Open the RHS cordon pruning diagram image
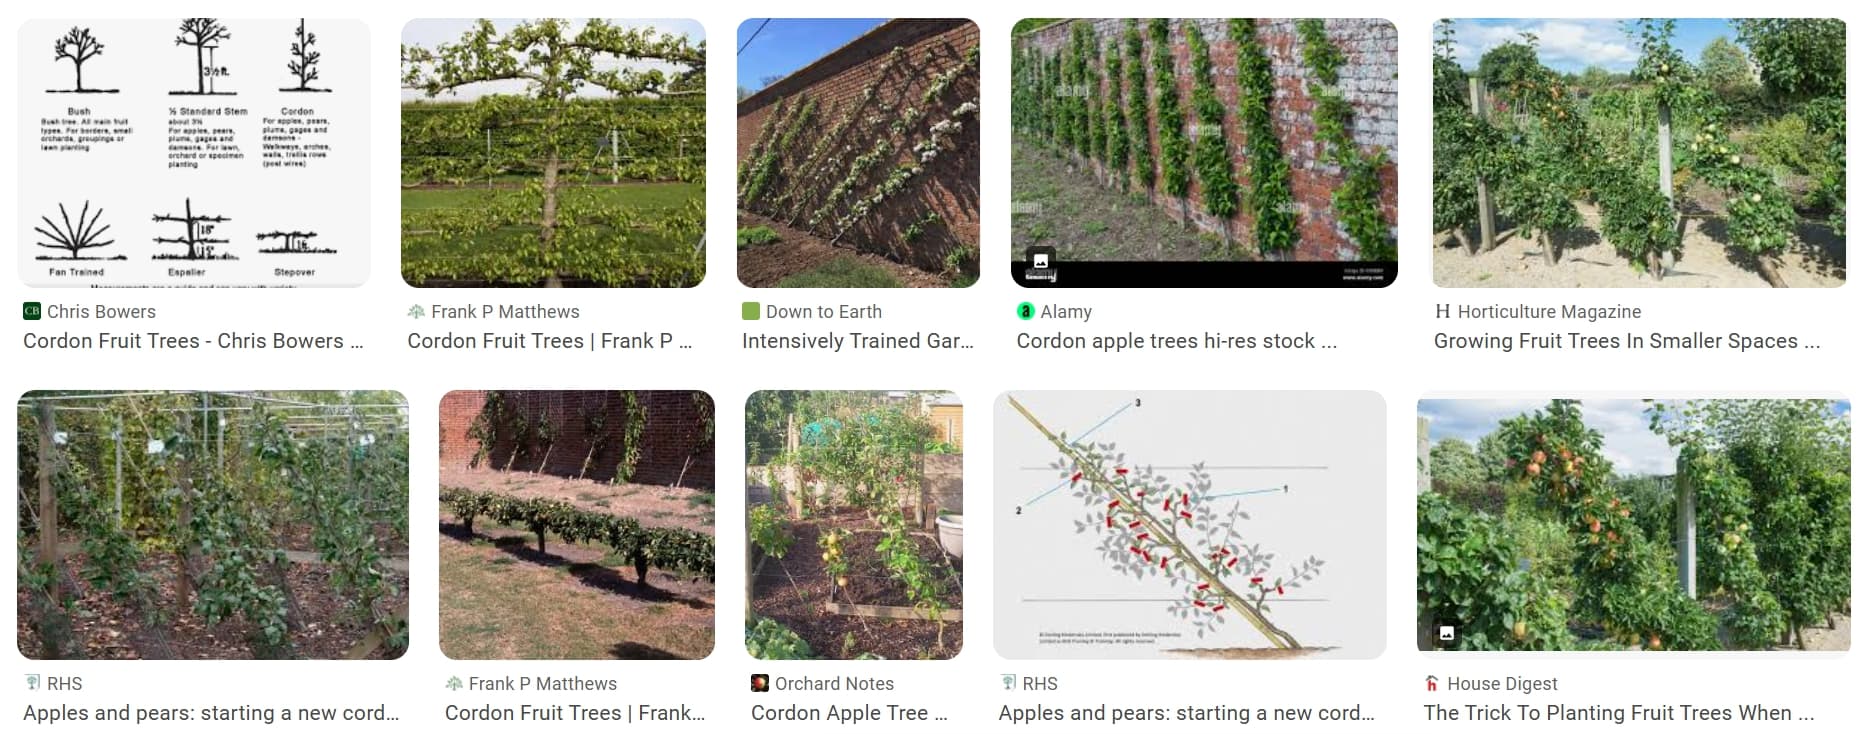 click(x=1189, y=524)
